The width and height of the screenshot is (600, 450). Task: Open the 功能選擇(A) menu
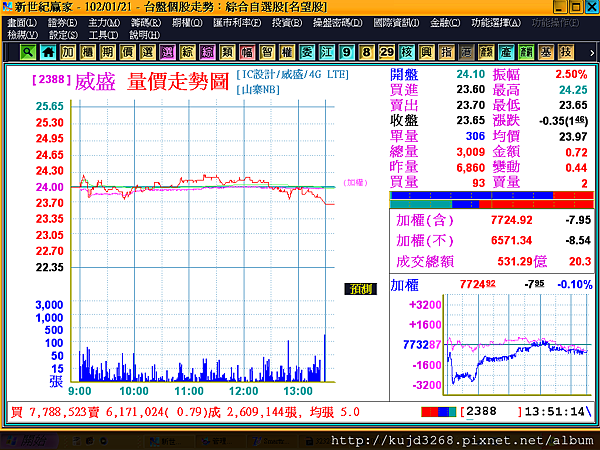496,23
